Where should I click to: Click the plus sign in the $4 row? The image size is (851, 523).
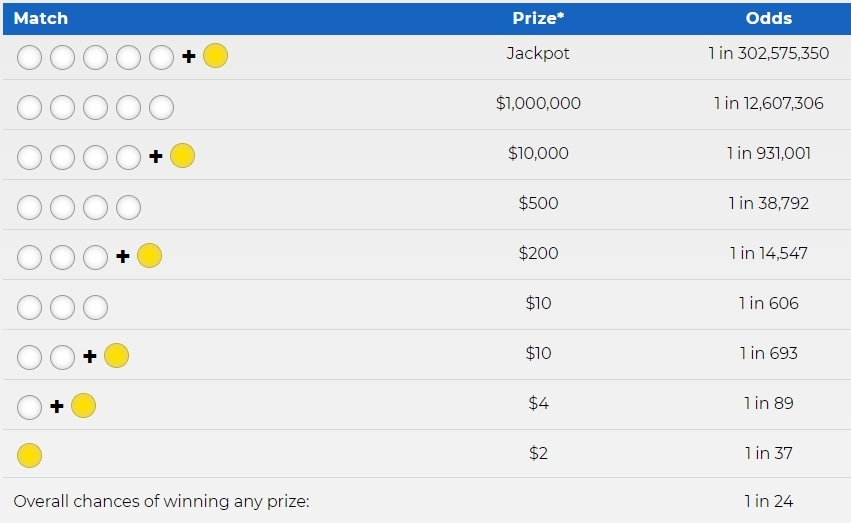click(x=57, y=406)
